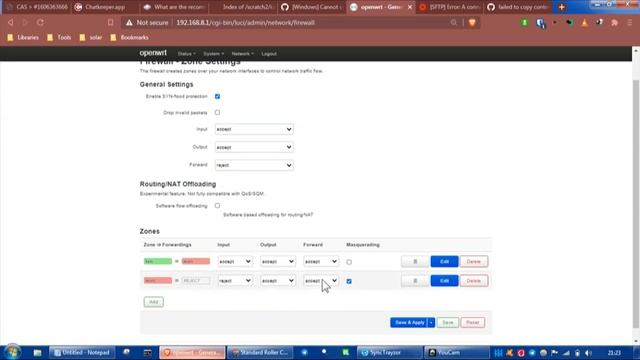Enable Software flow offloading checkbox
Viewport: 640px width, 360px height.
point(217,206)
